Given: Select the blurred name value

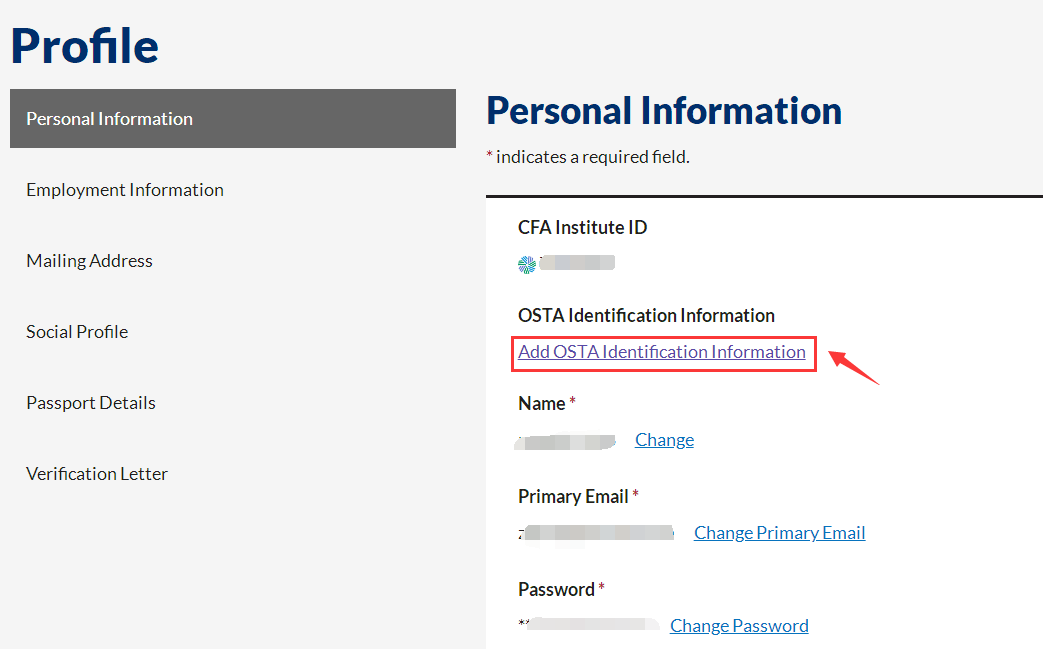Looking at the screenshot, I should click(x=566, y=442).
